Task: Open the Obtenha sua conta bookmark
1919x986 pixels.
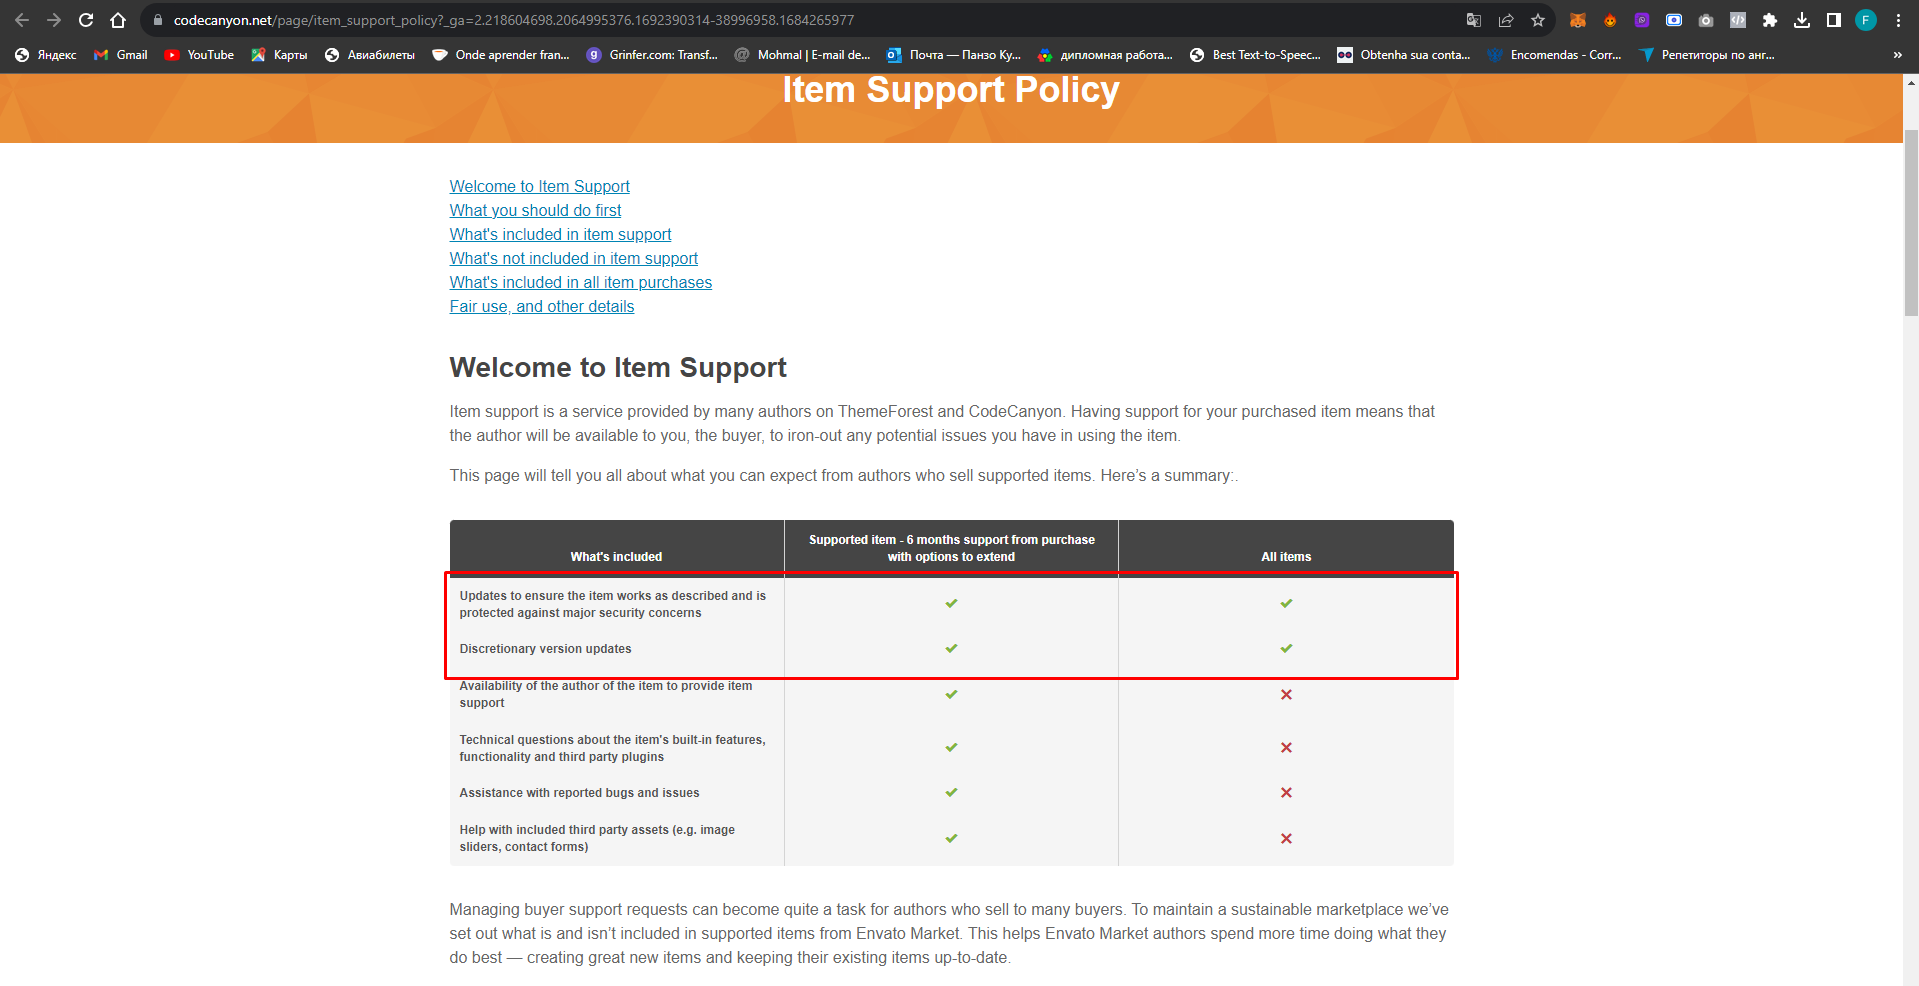Action: [1404, 55]
